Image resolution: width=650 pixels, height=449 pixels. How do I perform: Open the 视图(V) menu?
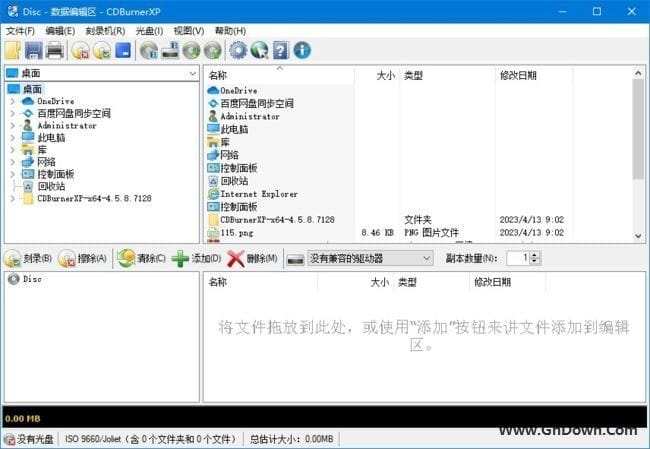(x=189, y=31)
